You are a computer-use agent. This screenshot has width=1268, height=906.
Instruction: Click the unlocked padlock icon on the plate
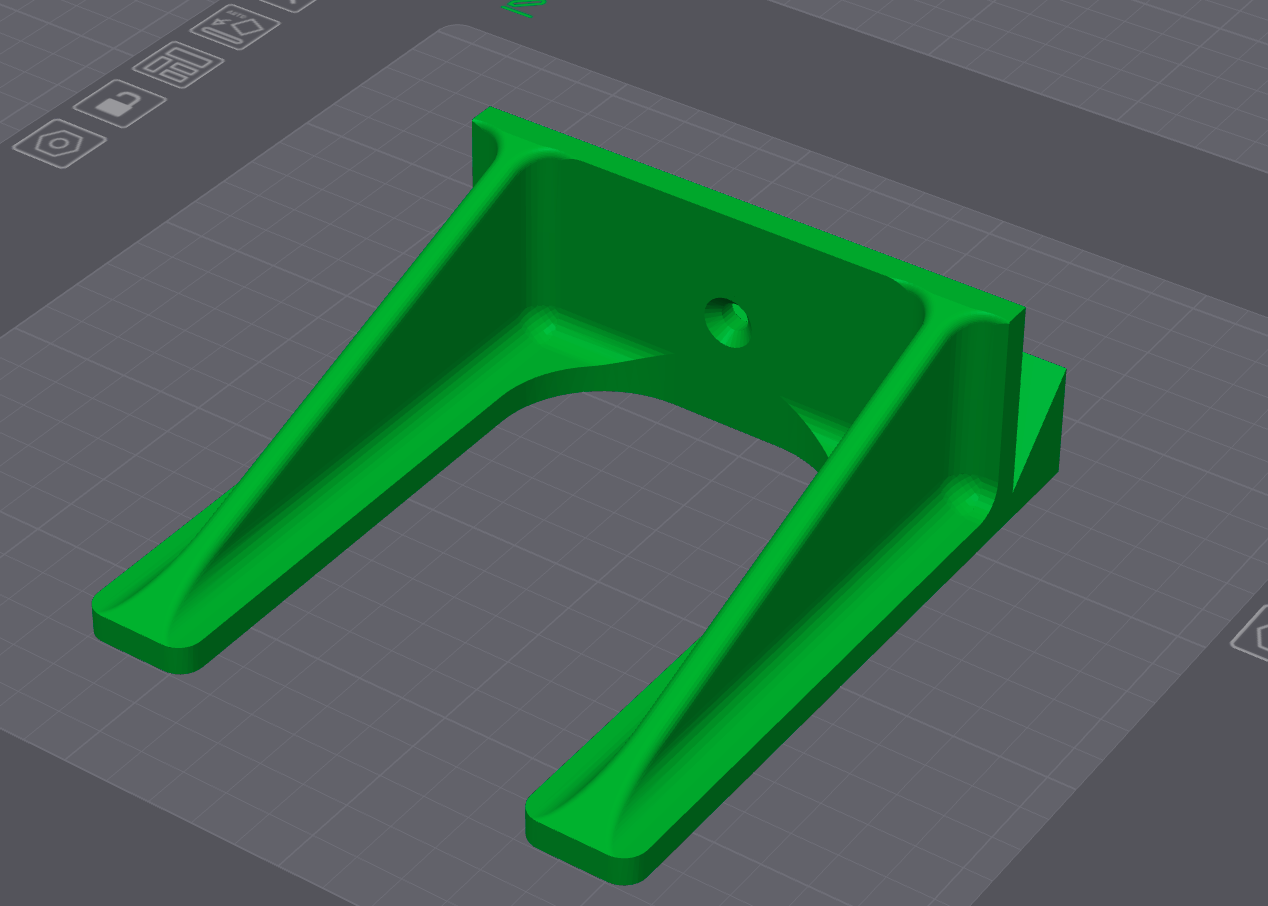tap(116, 105)
